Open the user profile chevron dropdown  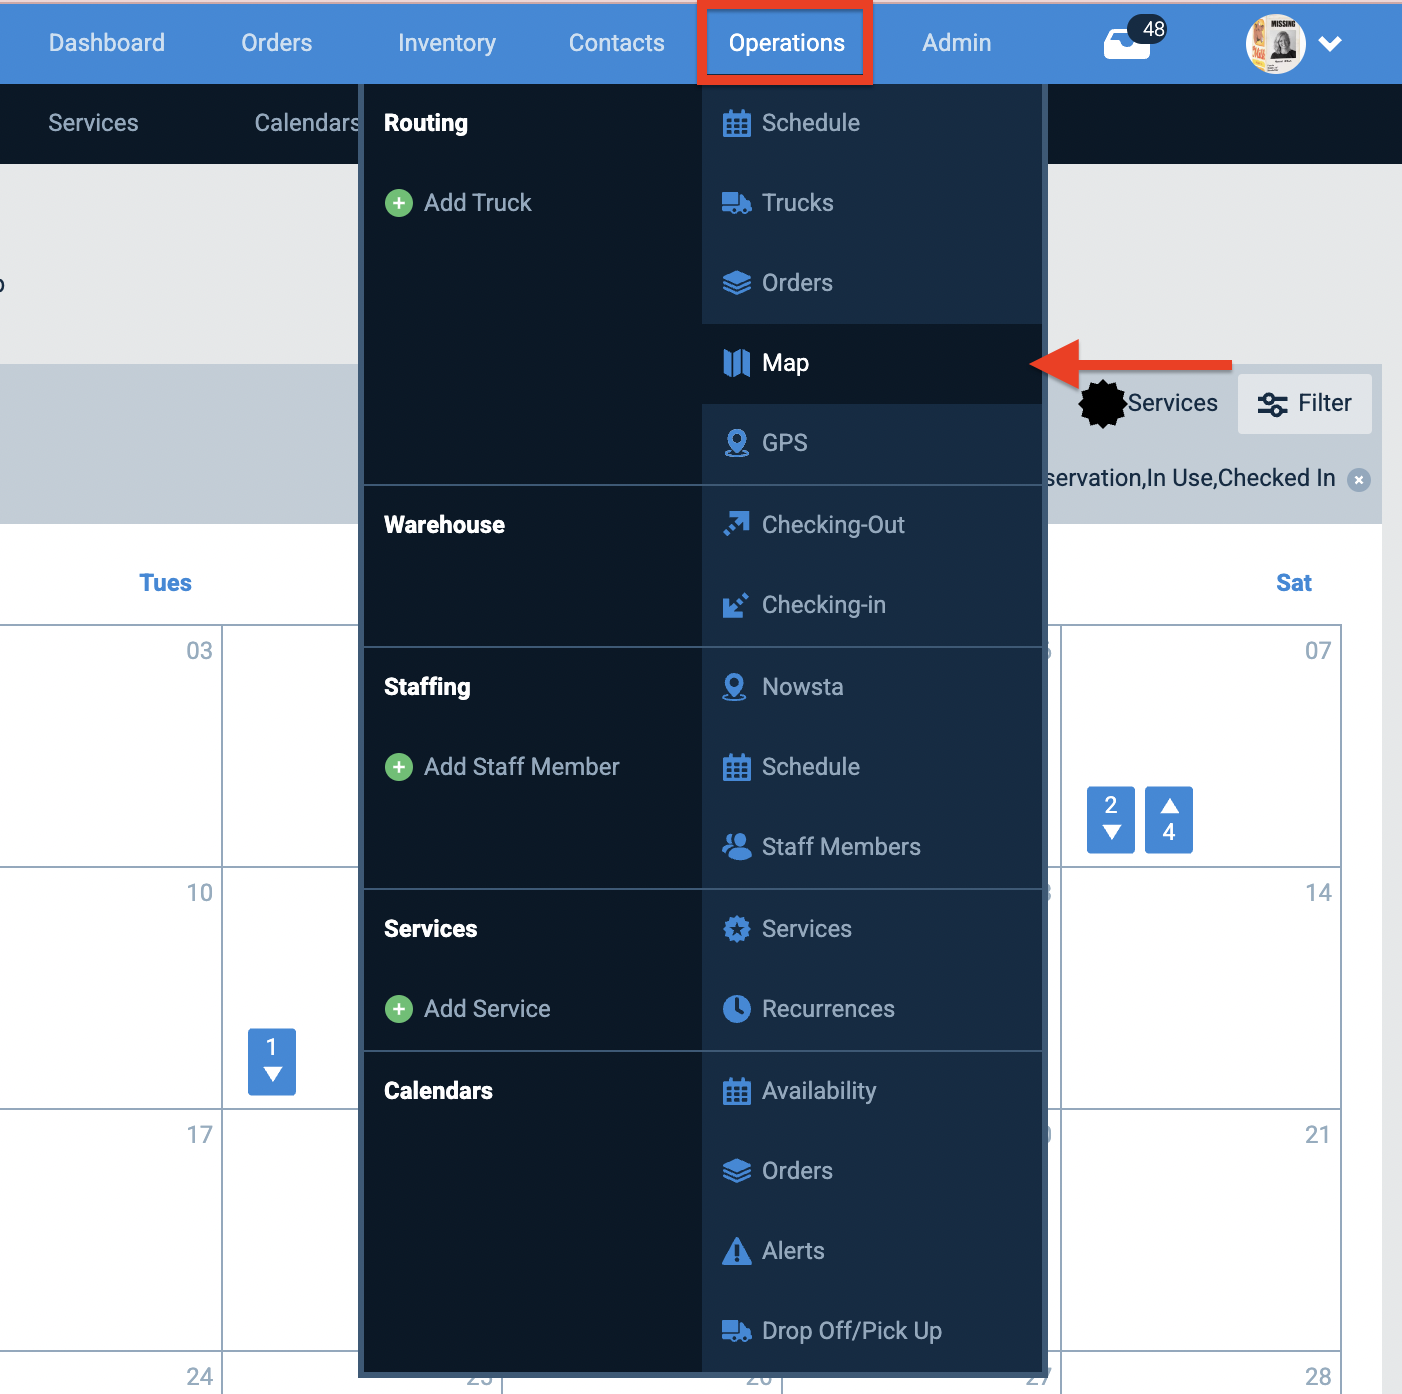pyautogui.click(x=1331, y=43)
